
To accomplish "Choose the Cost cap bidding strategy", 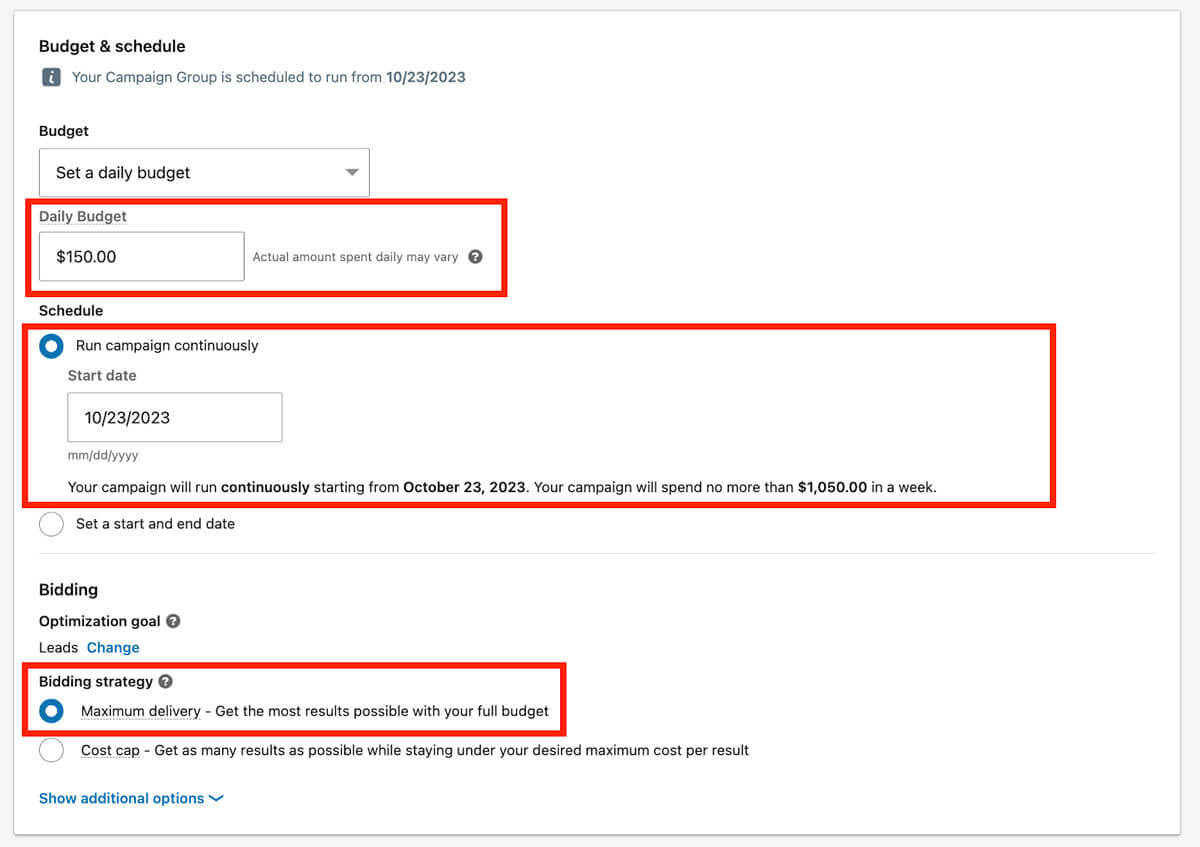I will [x=51, y=750].
